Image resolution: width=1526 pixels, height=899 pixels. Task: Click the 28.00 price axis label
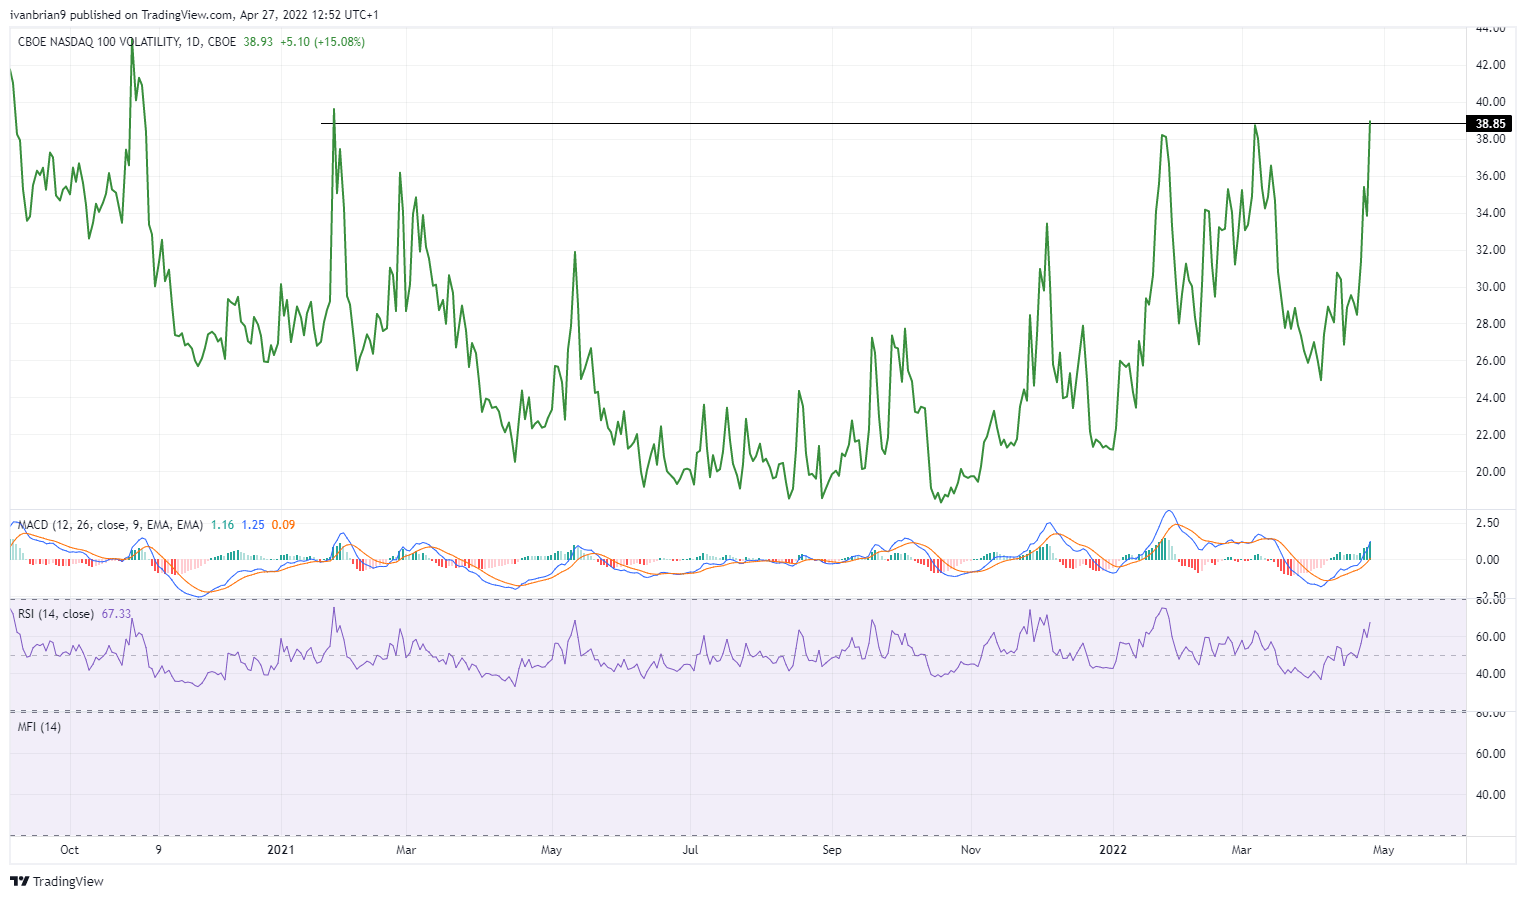coord(1490,324)
